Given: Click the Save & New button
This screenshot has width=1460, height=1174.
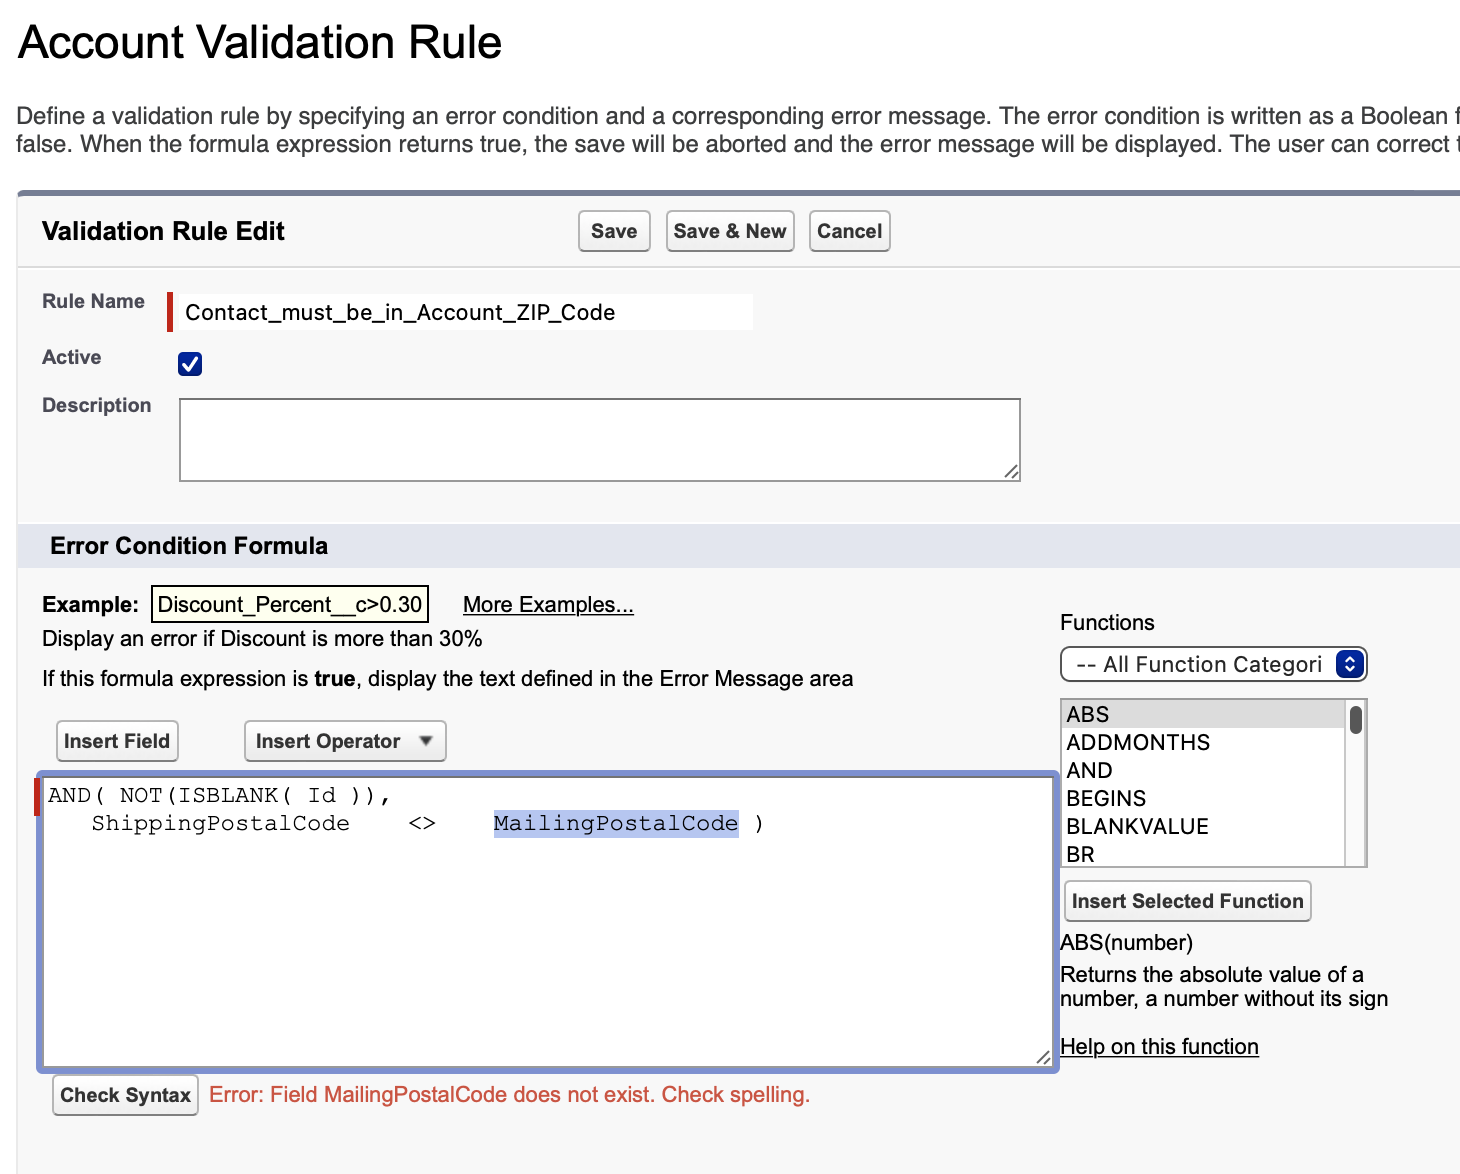Looking at the screenshot, I should coord(729,231).
